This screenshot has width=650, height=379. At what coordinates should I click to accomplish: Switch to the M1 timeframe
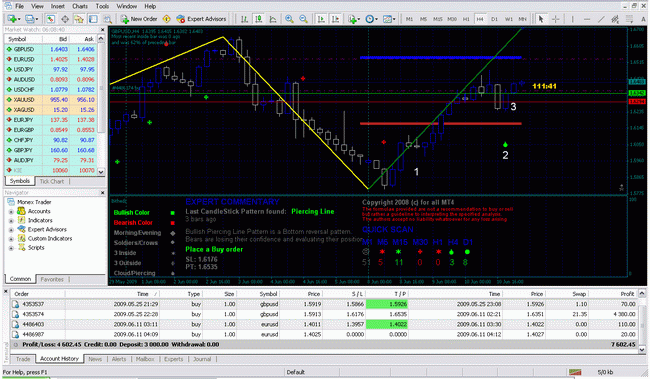[409, 19]
